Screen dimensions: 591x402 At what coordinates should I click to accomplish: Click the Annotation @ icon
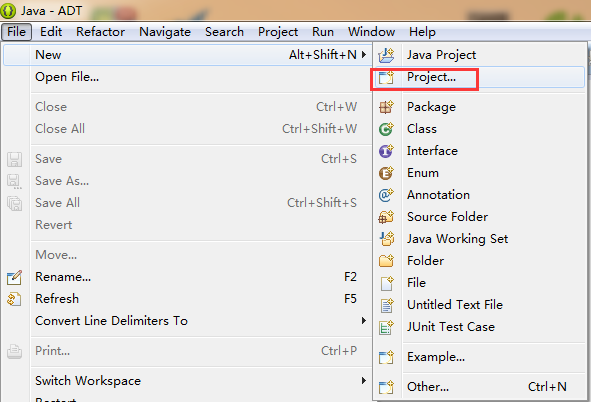(386, 195)
